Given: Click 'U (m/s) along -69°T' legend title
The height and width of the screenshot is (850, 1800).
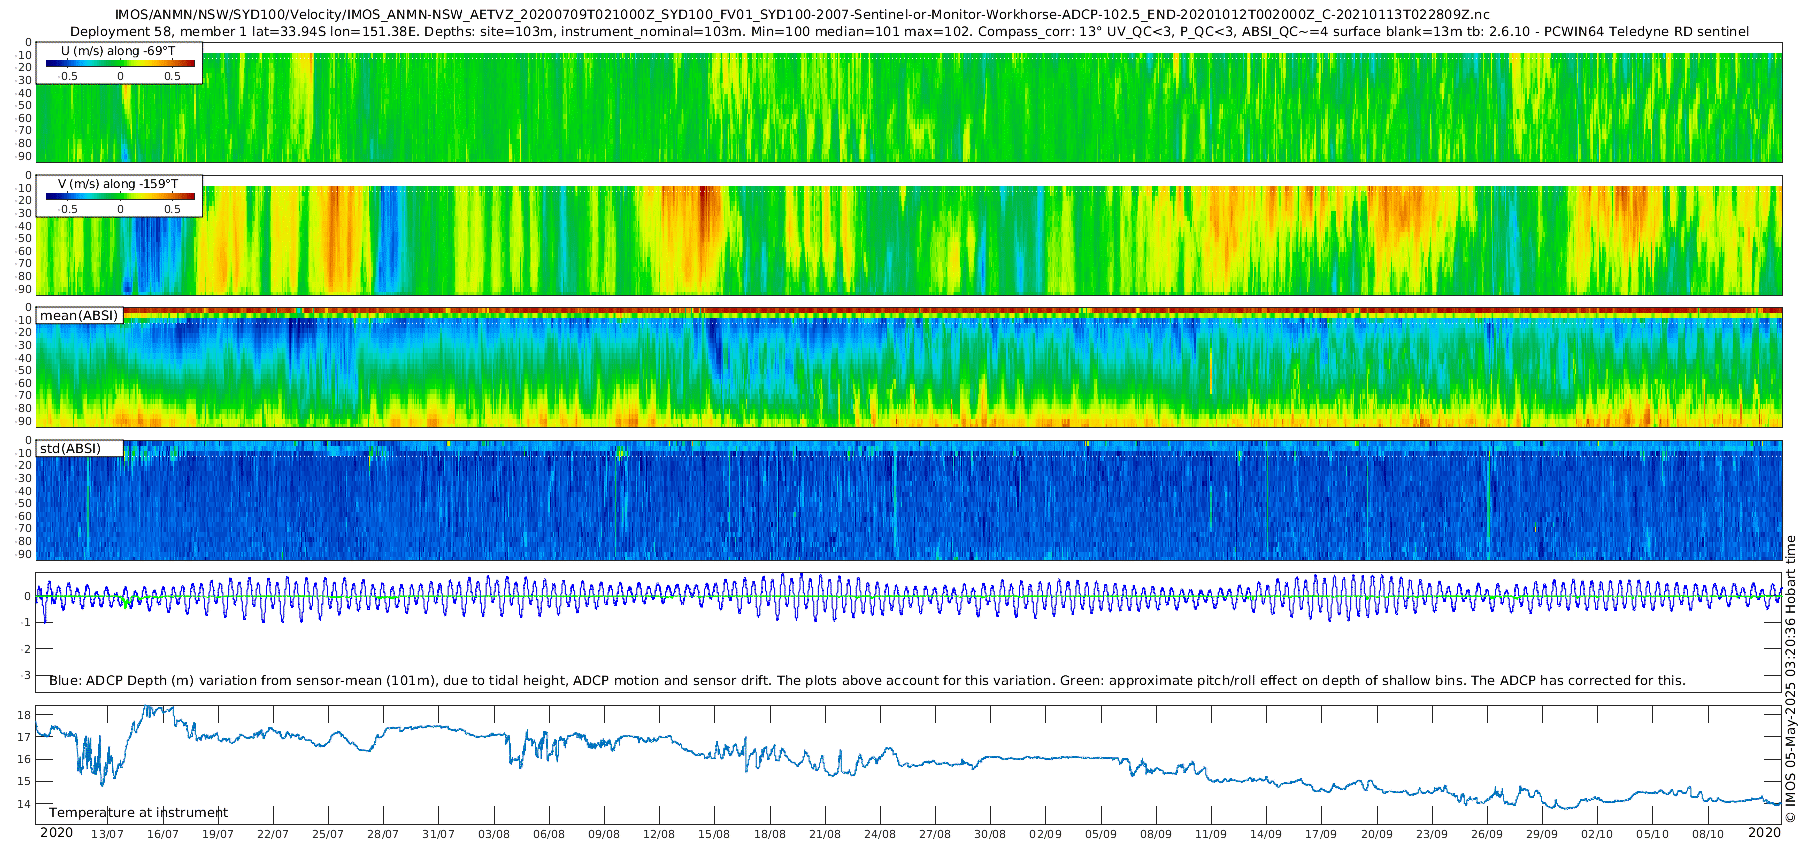Looking at the screenshot, I should click(x=118, y=51).
